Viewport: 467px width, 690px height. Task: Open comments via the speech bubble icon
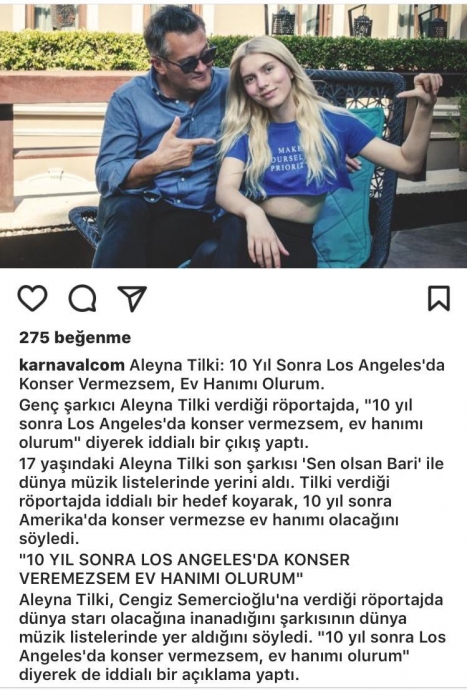click(82, 299)
